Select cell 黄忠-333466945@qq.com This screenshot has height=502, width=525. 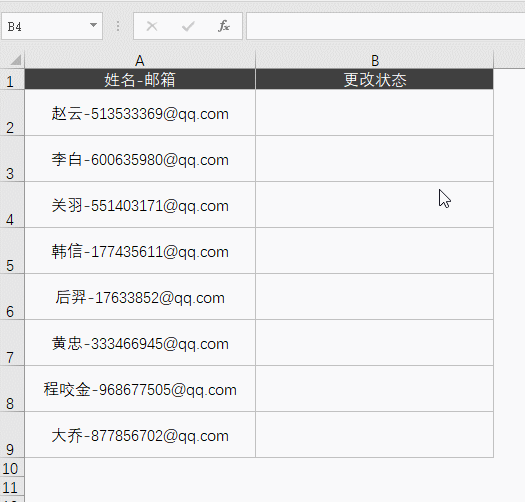click(x=140, y=343)
